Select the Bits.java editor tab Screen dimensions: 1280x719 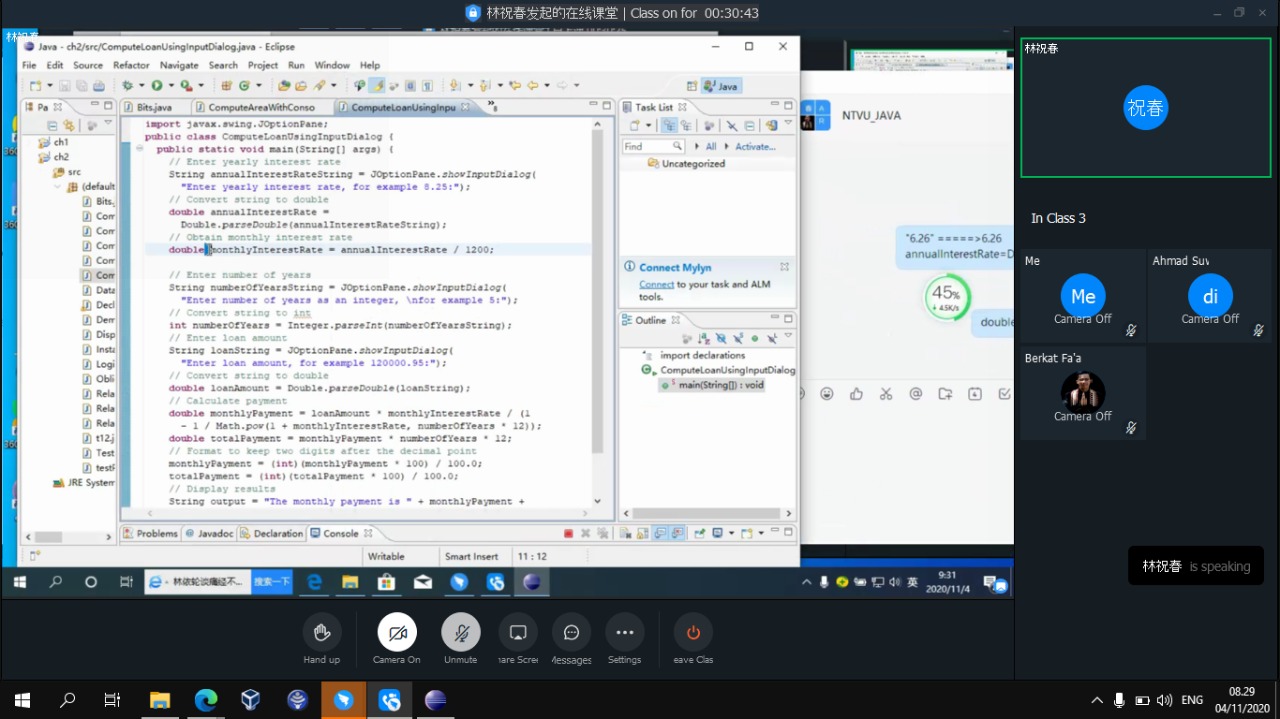154,107
